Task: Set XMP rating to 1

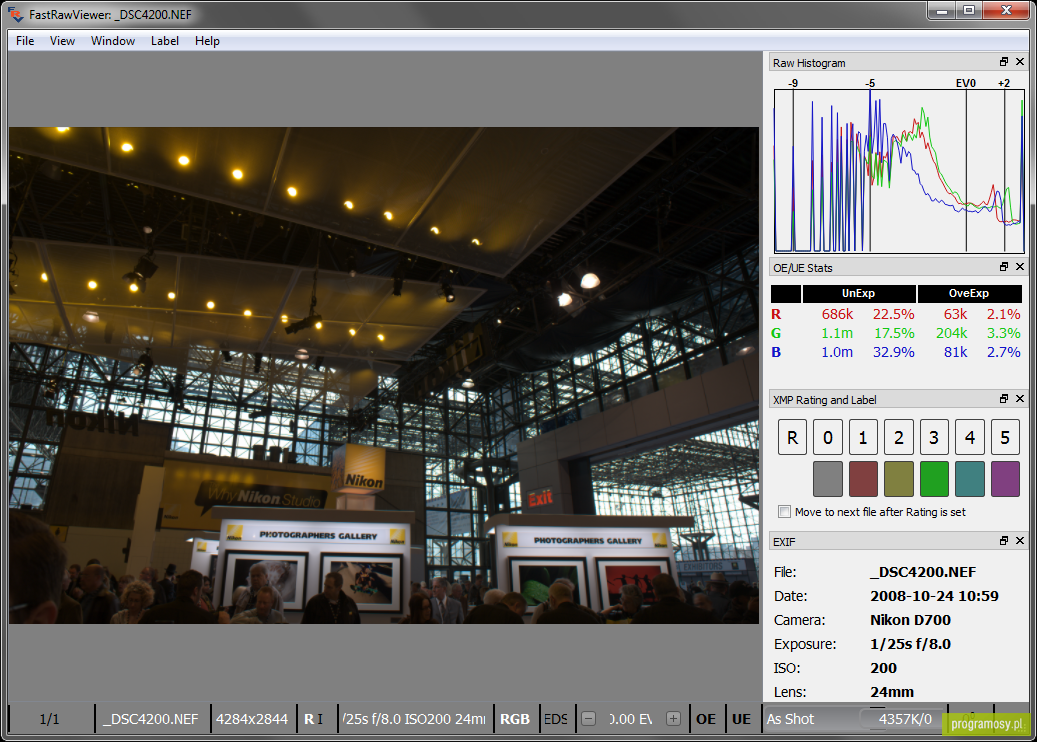Action: (x=863, y=437)
